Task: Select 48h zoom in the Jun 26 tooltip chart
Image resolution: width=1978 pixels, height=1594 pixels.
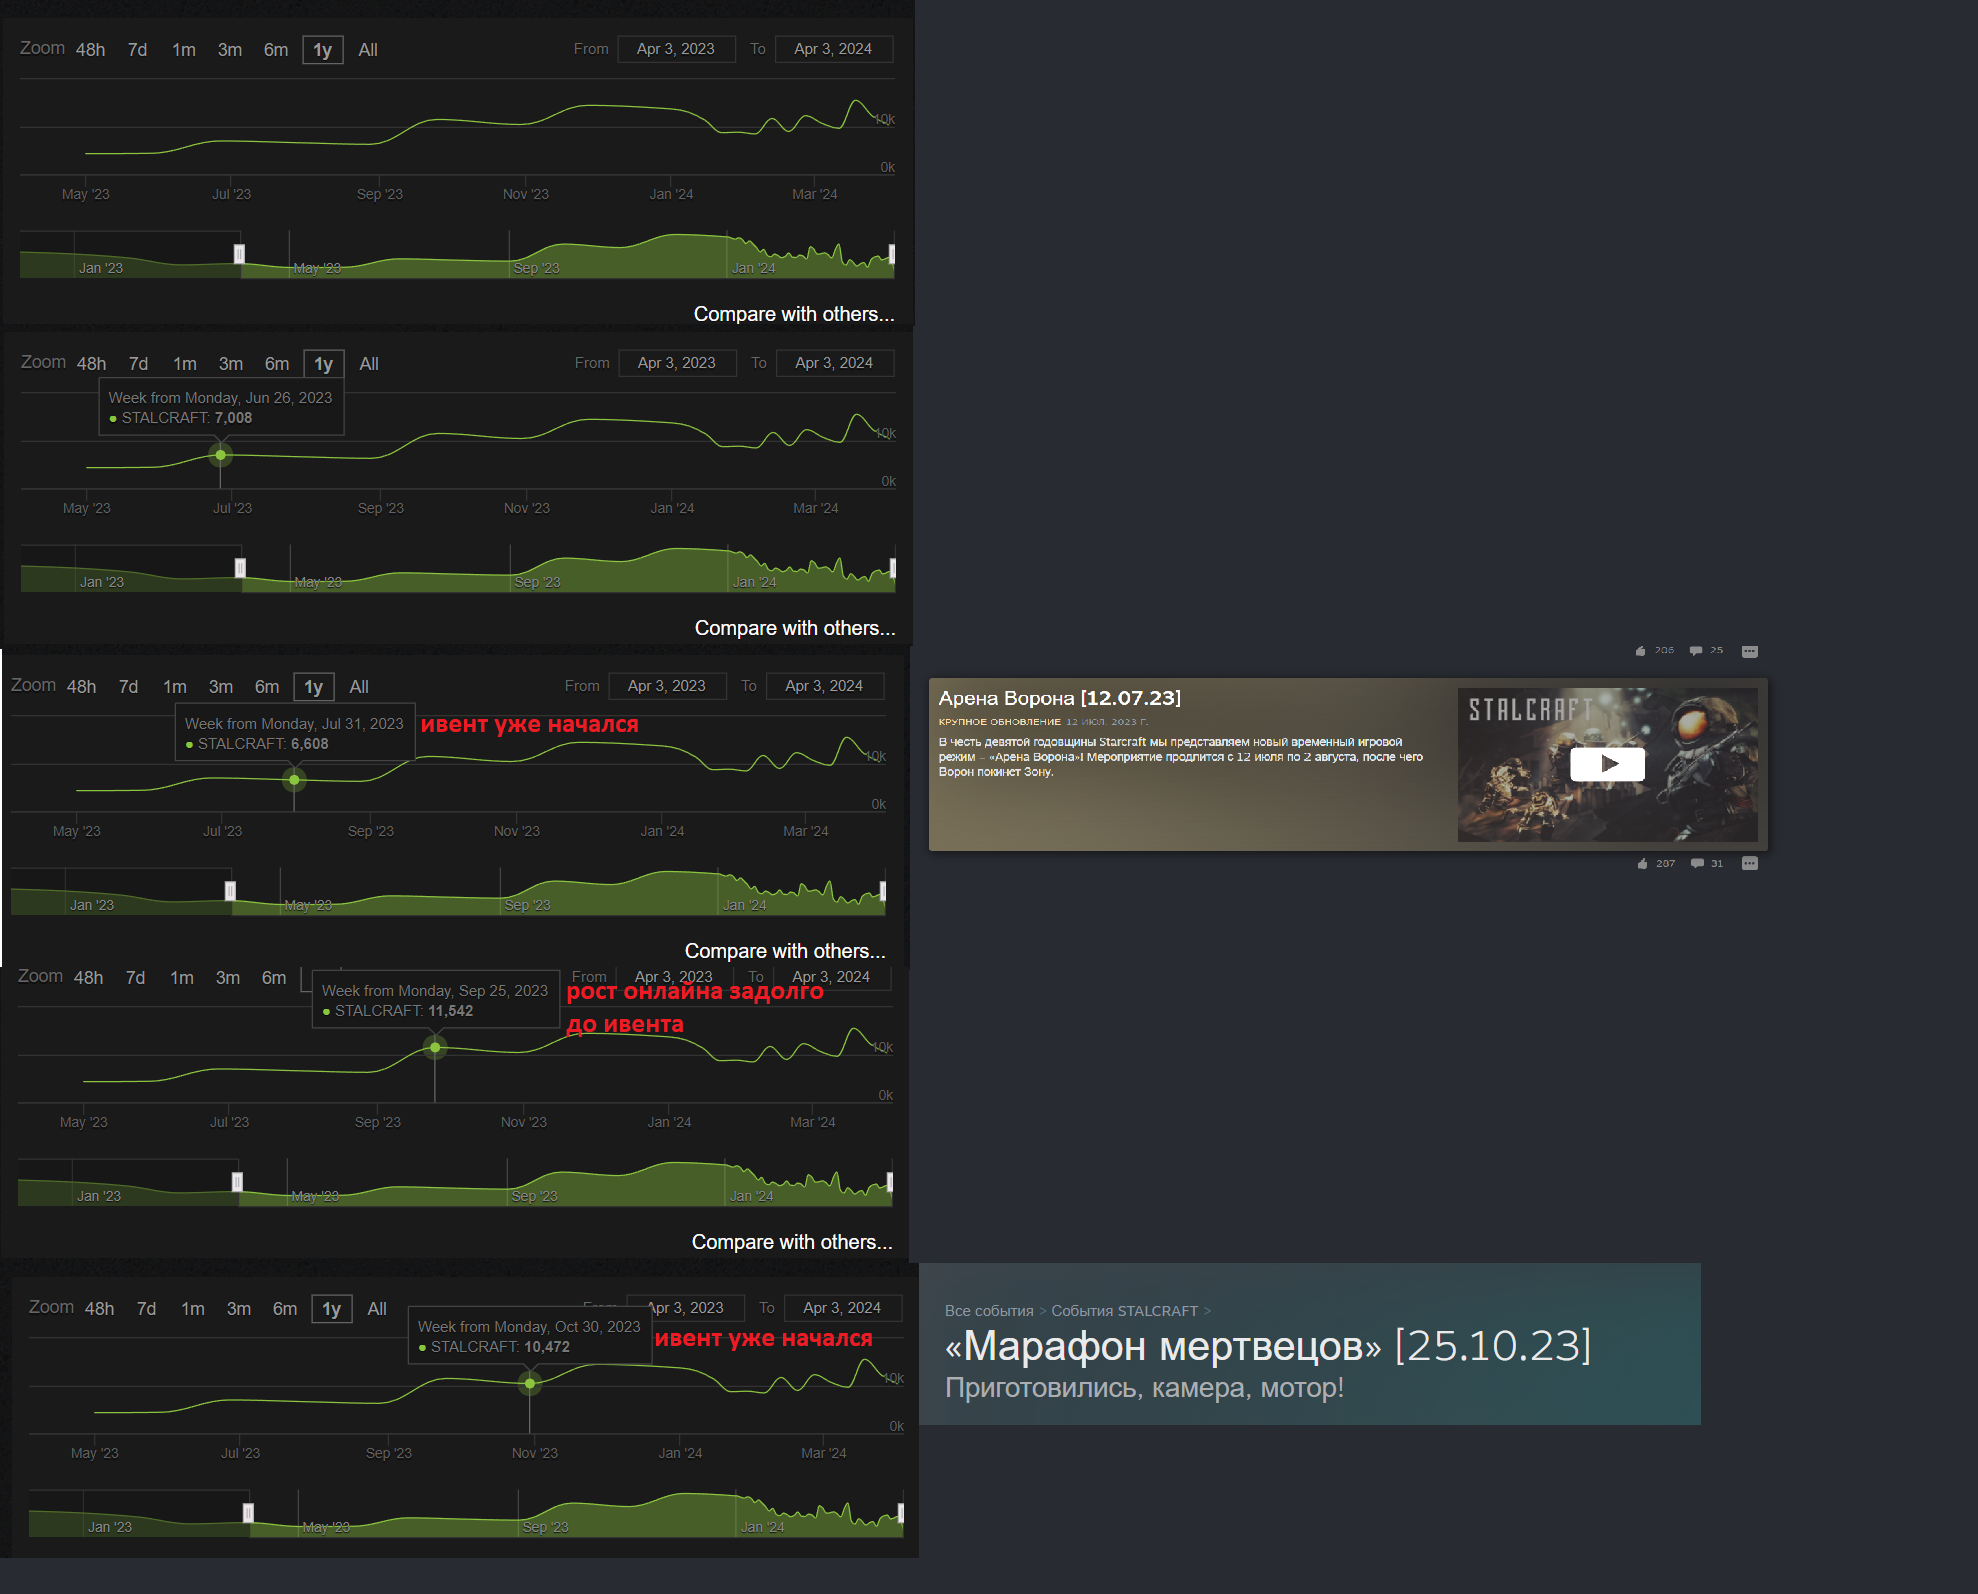Action: 91,364
